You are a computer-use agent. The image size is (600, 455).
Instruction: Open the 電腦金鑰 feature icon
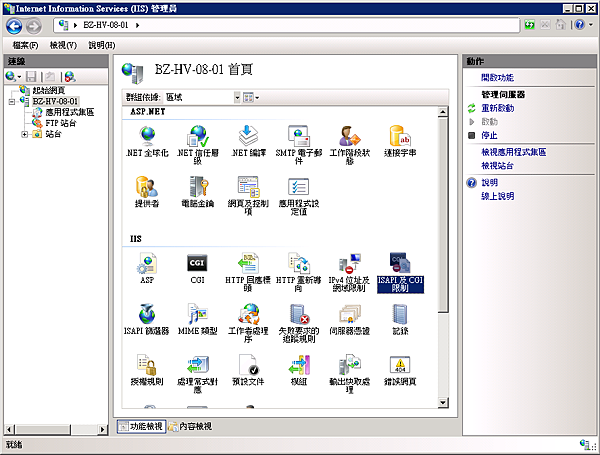coord(197,191)
